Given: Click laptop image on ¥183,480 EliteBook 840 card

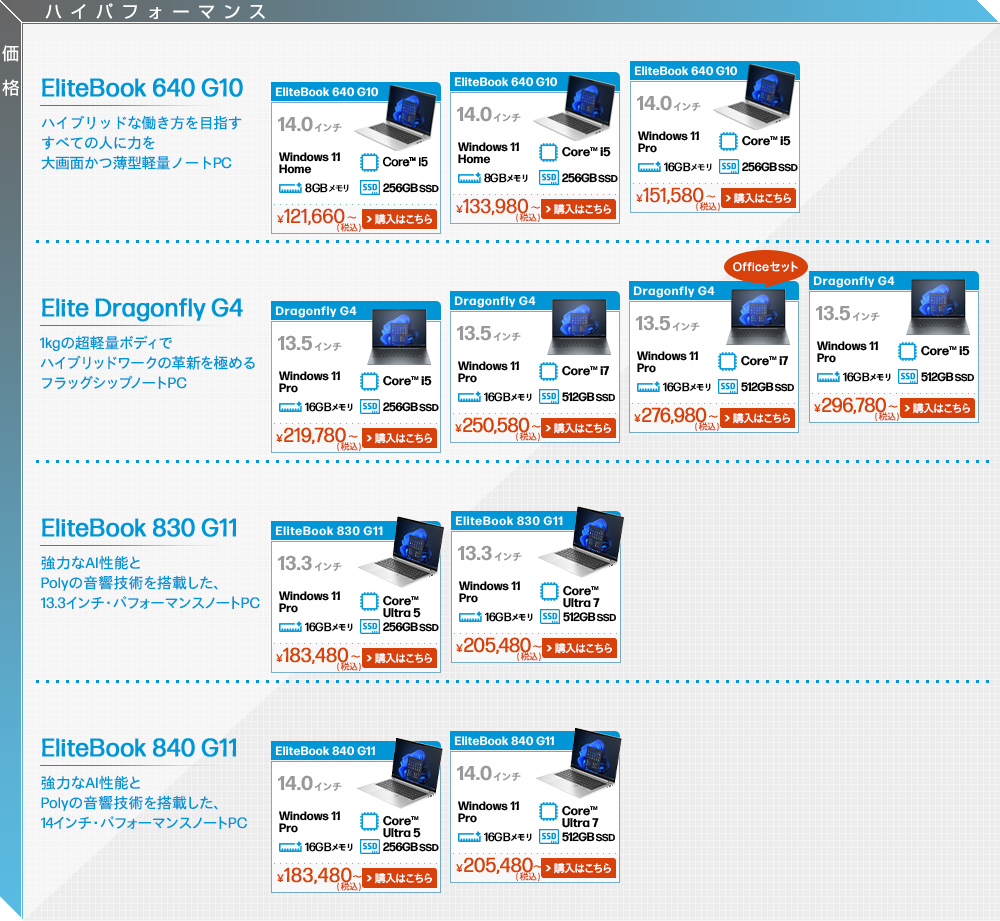Looking at the screenshot, I should (x=402, y=772).
